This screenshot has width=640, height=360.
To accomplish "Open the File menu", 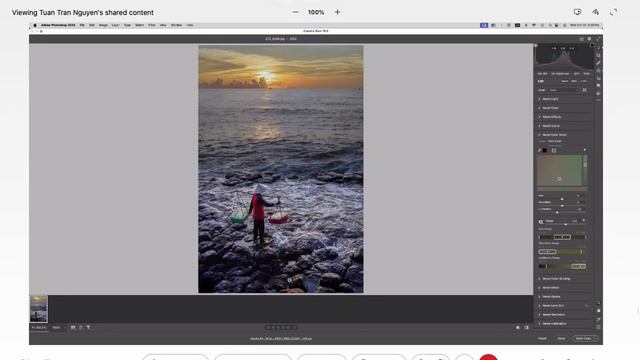I will [x=82, y=25].
